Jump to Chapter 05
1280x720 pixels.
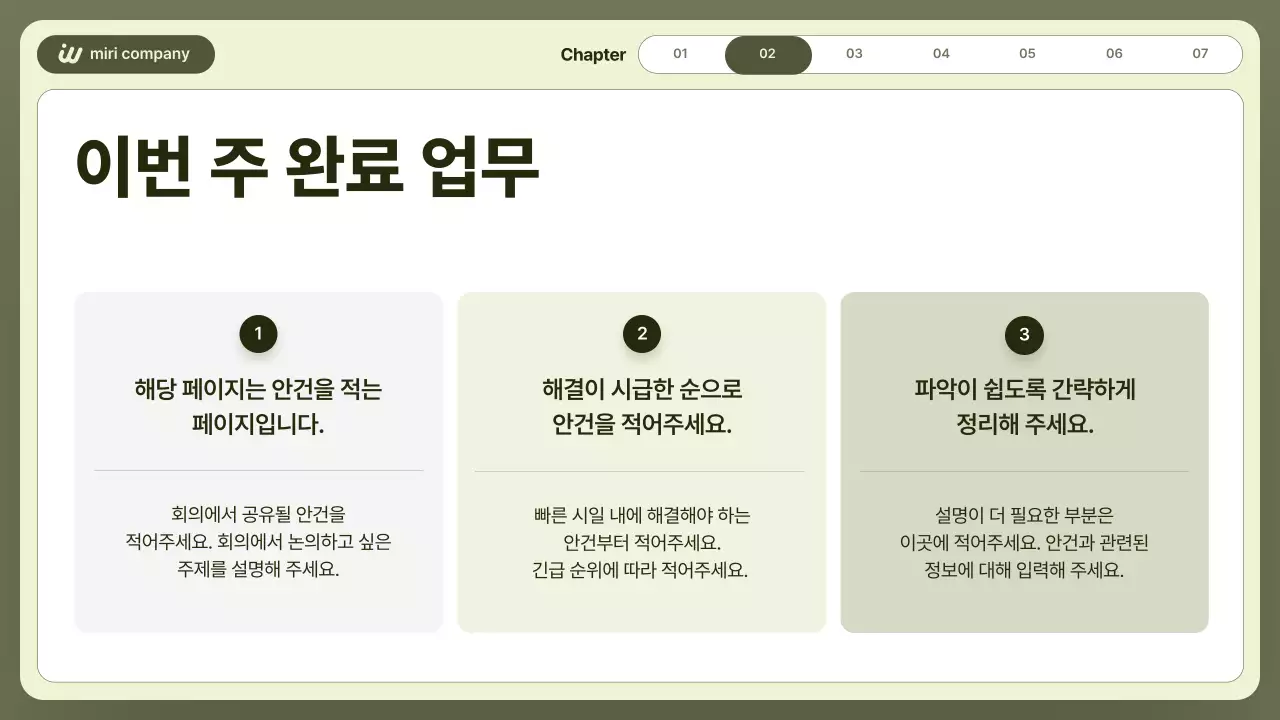coord(1027,54)
